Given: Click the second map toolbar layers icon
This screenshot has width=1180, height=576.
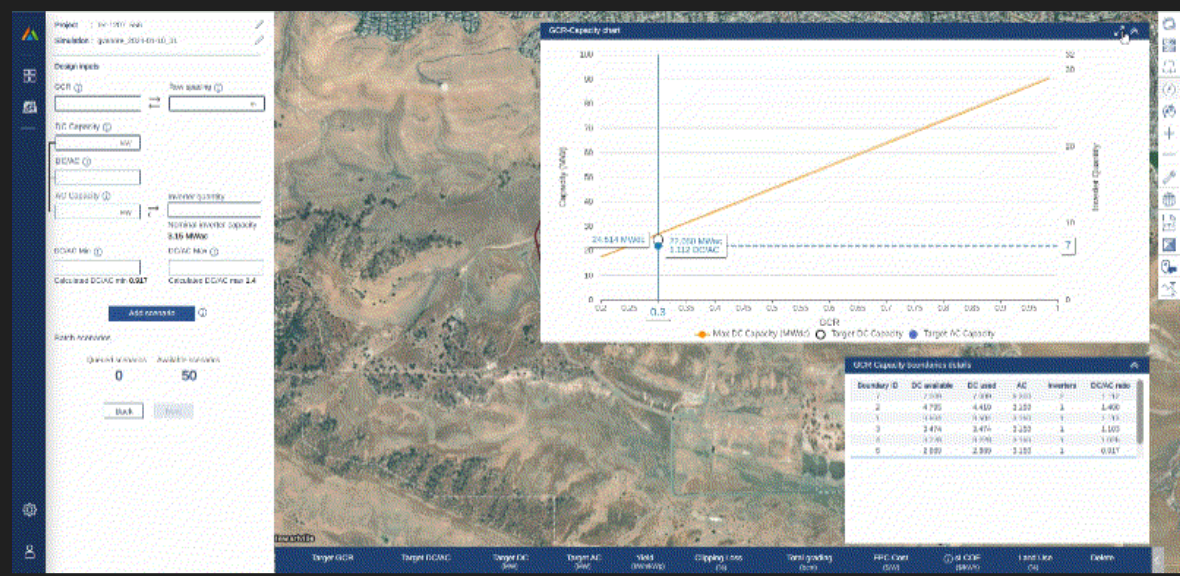Looking at the screenshot, I should [1169, 45].
